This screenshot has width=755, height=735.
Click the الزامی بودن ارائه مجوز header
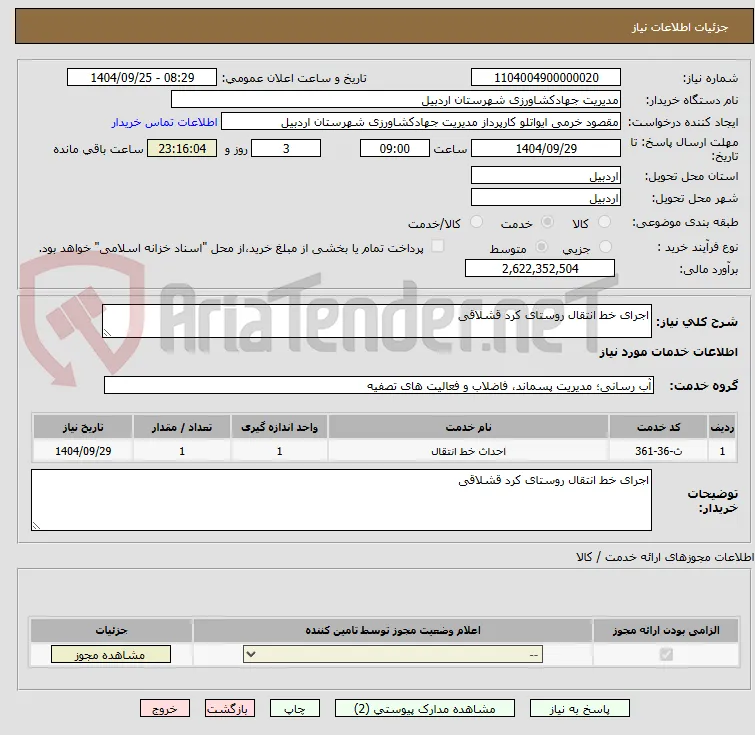click(666, 630)
